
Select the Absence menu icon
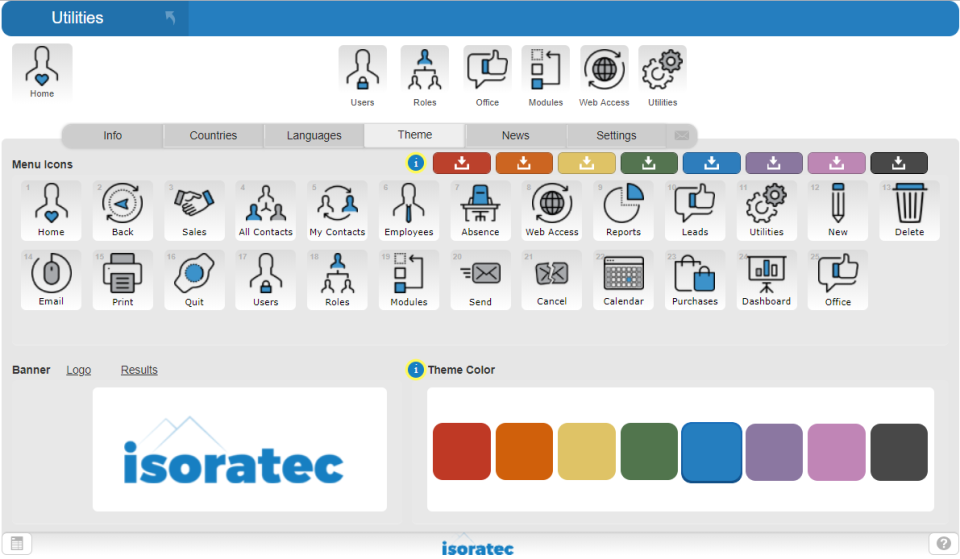480,210
